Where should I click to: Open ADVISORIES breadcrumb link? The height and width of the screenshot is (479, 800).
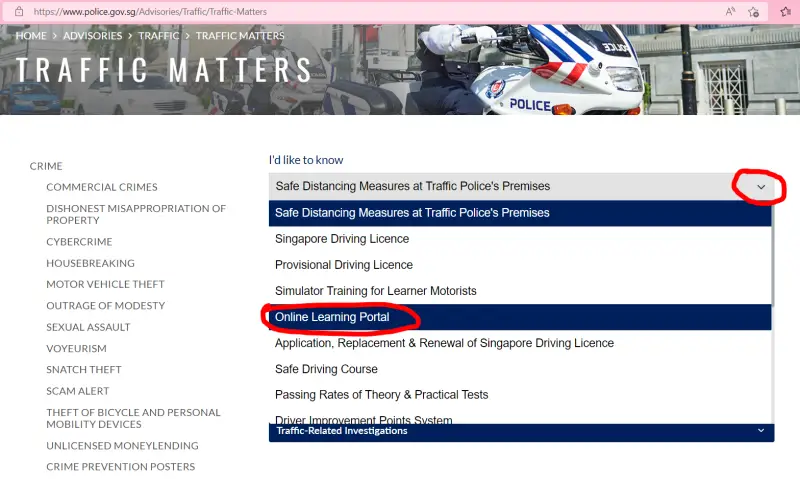tap(92, 36)
